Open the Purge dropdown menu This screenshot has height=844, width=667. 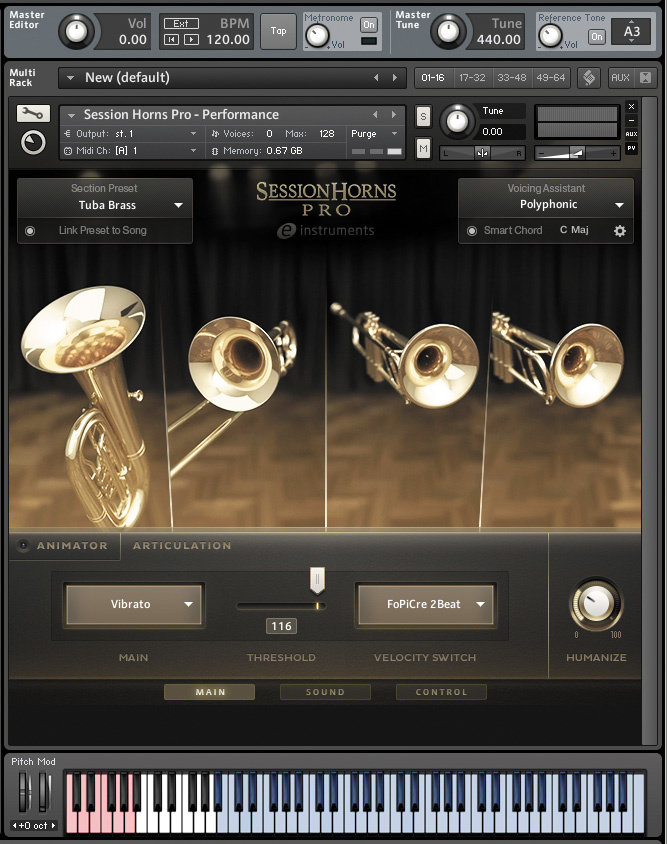click(374, 133)
